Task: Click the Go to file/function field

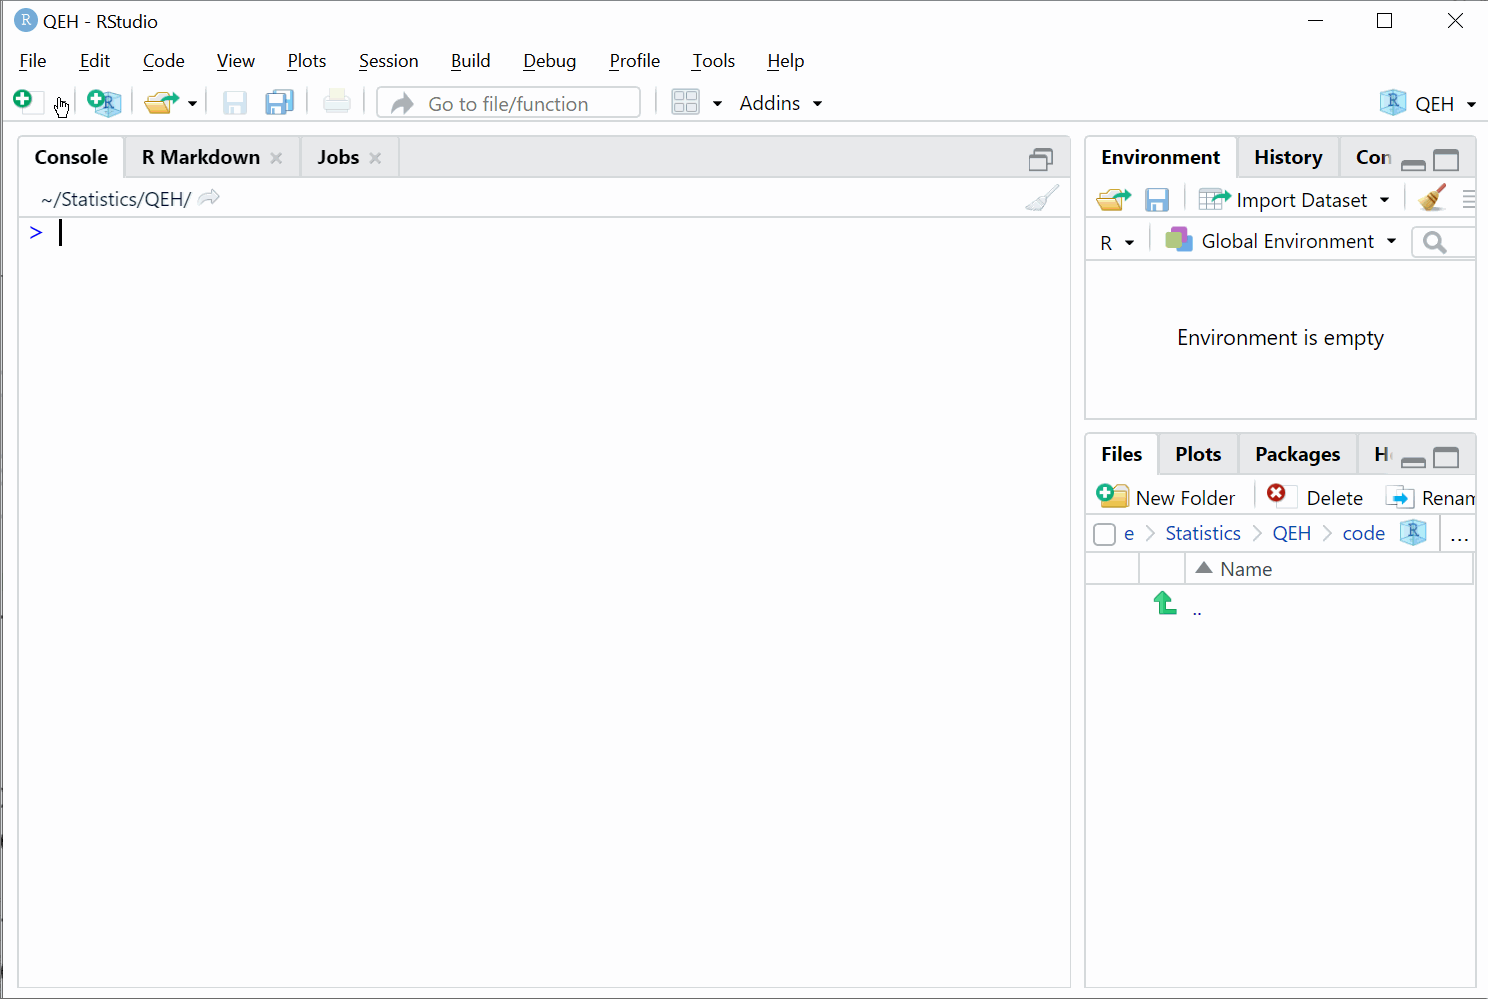Action: tap(508, 102)
